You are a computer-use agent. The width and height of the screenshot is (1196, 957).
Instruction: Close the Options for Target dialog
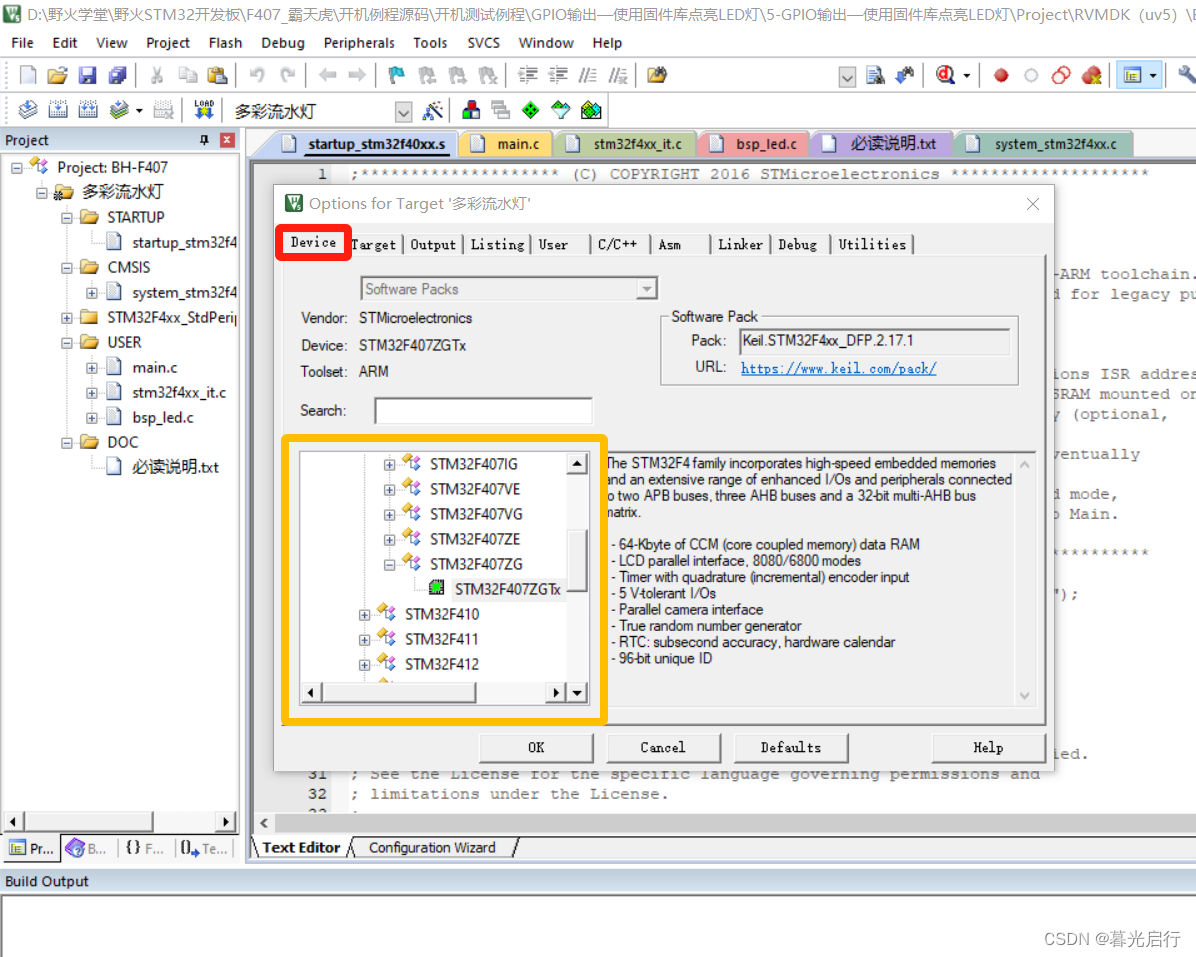click(1032, 204)
